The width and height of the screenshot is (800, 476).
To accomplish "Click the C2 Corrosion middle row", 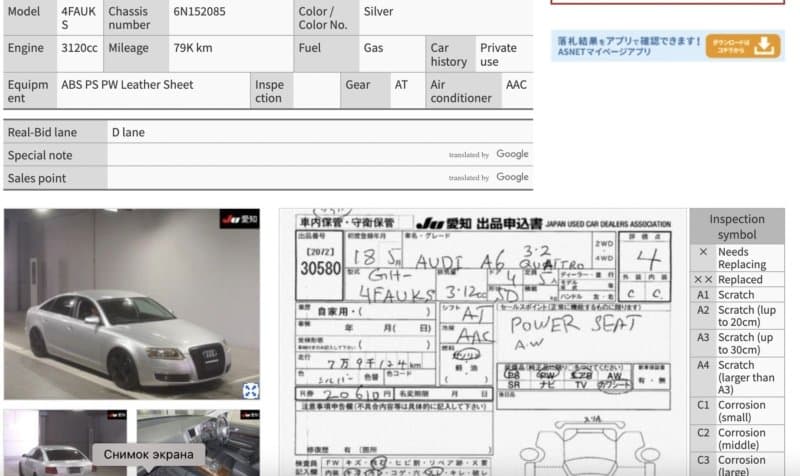I will point(737,438).
